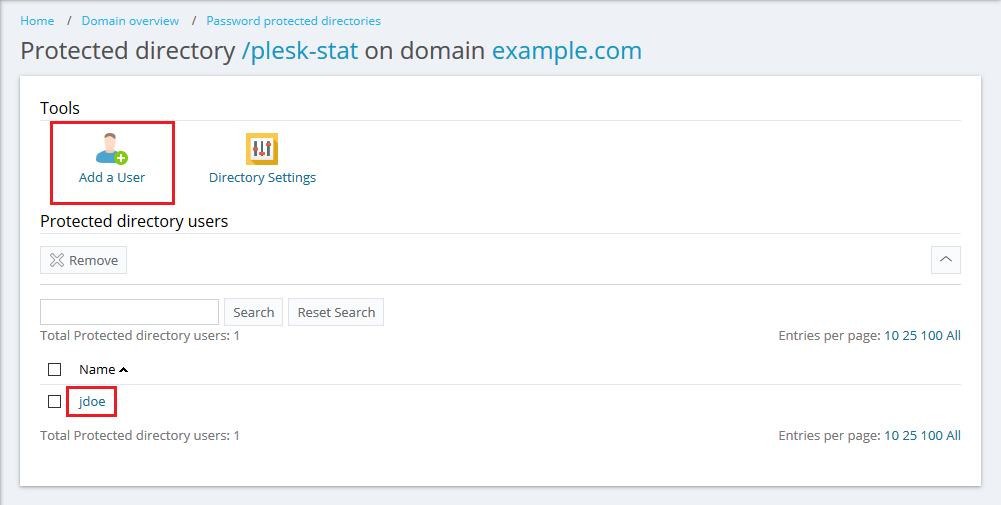The image size is (1001, 505).
Task: Click the /plesk-stat directory link in title
Action: pyautogui.click(x=300, y=51)
